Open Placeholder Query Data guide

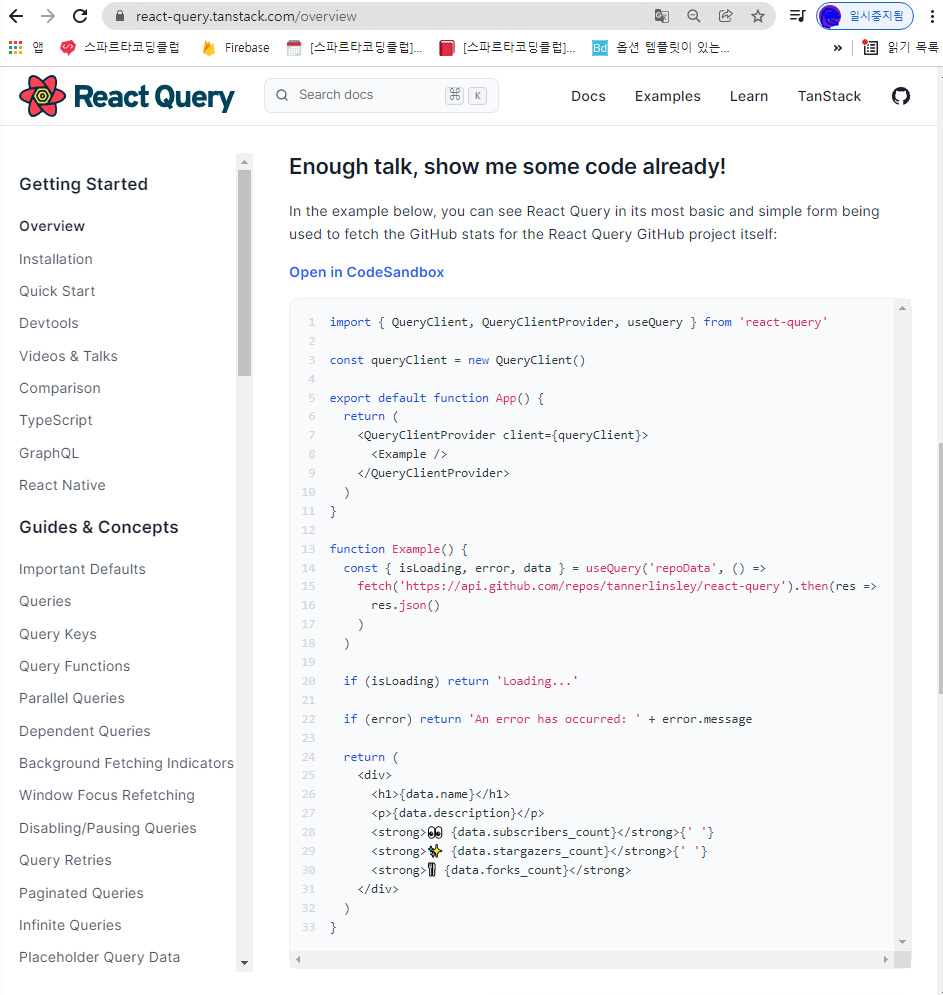point(100,957)
